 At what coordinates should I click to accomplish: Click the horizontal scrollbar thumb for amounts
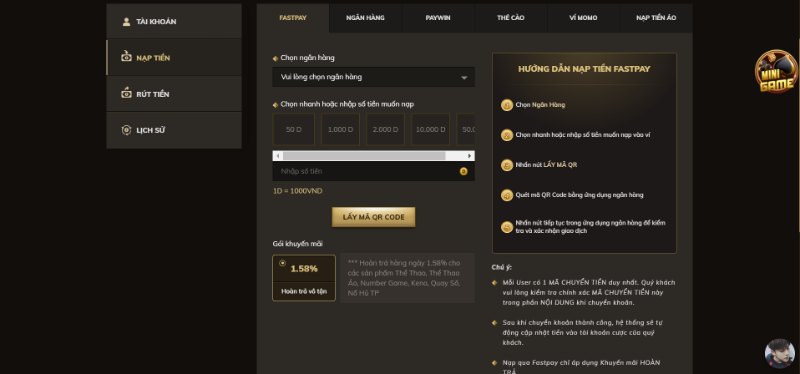[x=364, y=156]
